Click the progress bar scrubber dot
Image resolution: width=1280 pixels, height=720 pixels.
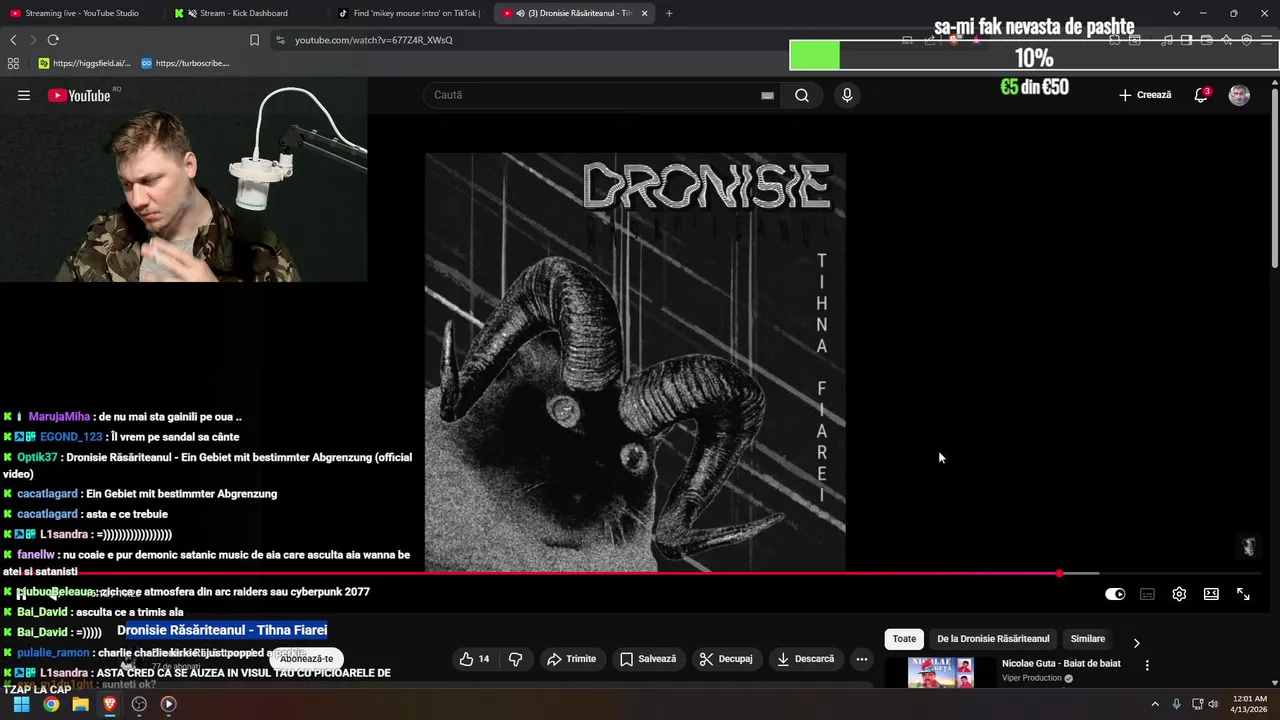click(x=1059, y=573)
